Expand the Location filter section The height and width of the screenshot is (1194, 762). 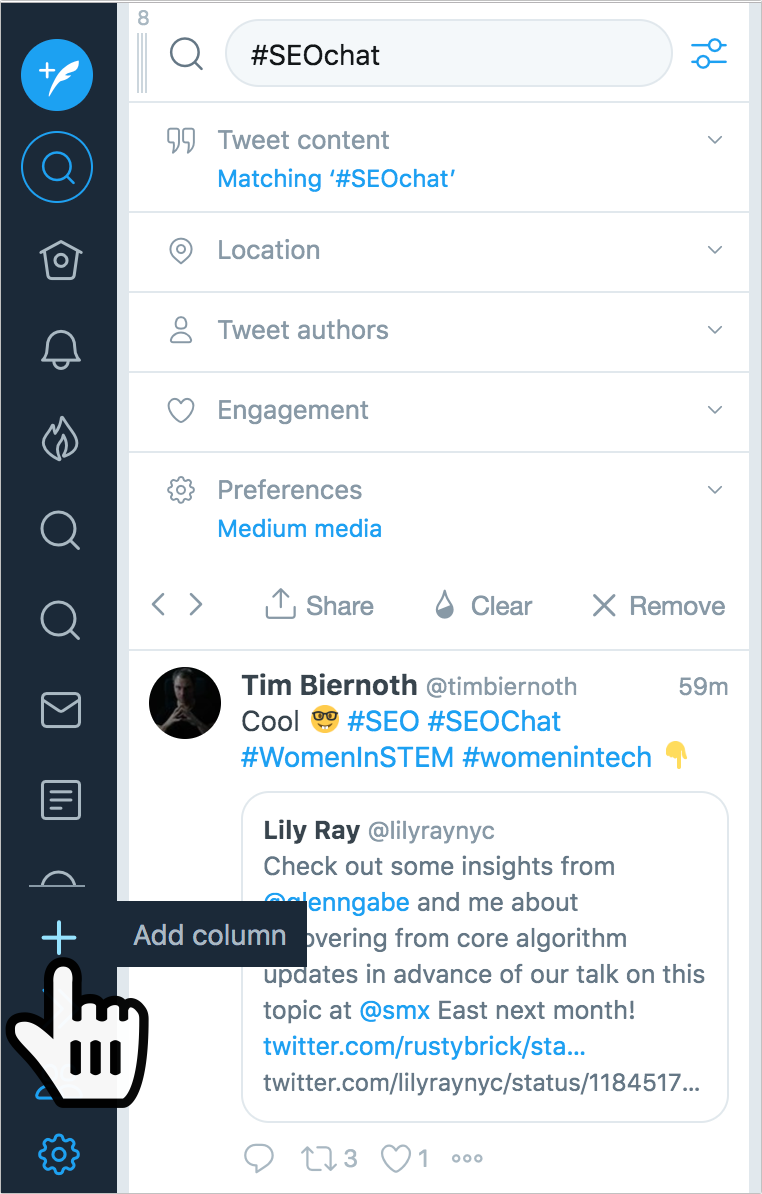(x=714, y=251)
